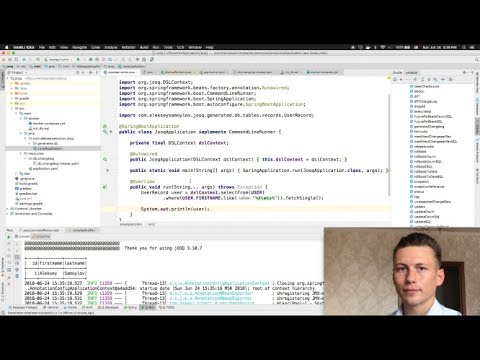The width and height of the screenshot is (480, 360).
Task: Select JooqApplication class in project tree
Action: click(47, 148)
